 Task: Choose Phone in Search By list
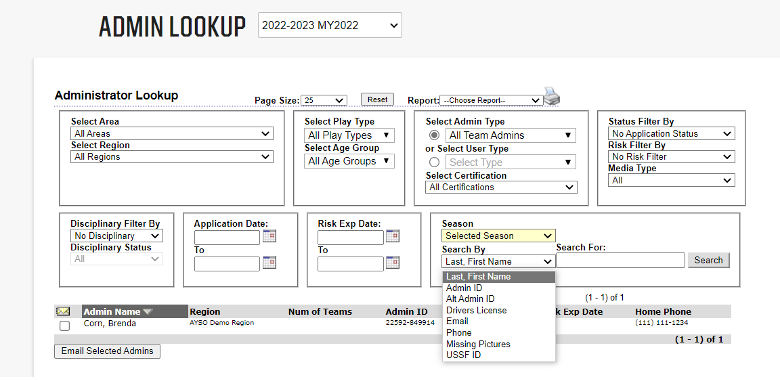[498, 333]
